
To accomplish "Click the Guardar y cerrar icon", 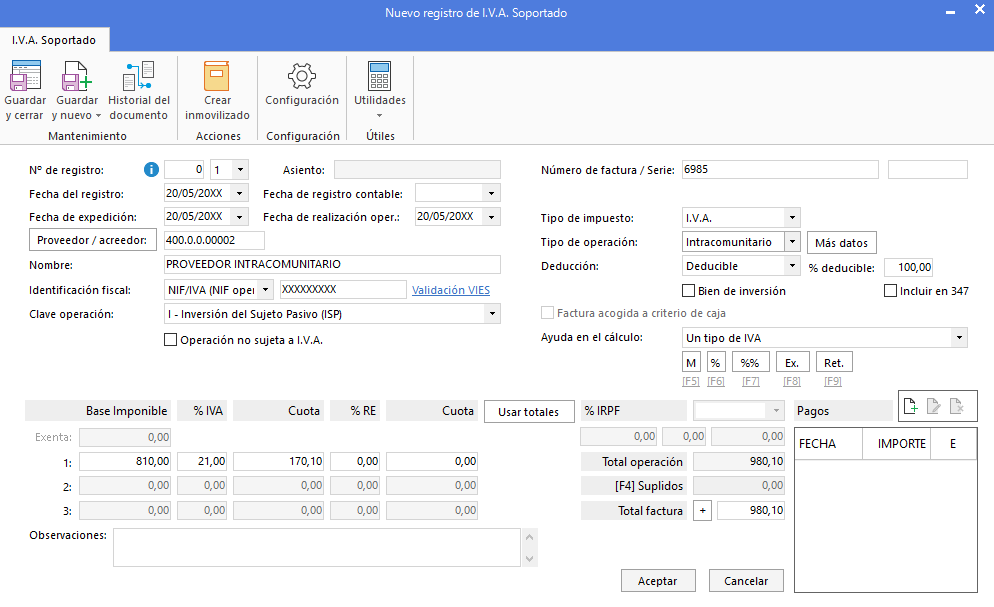I will pyautogui.click(x=25, y=76).
